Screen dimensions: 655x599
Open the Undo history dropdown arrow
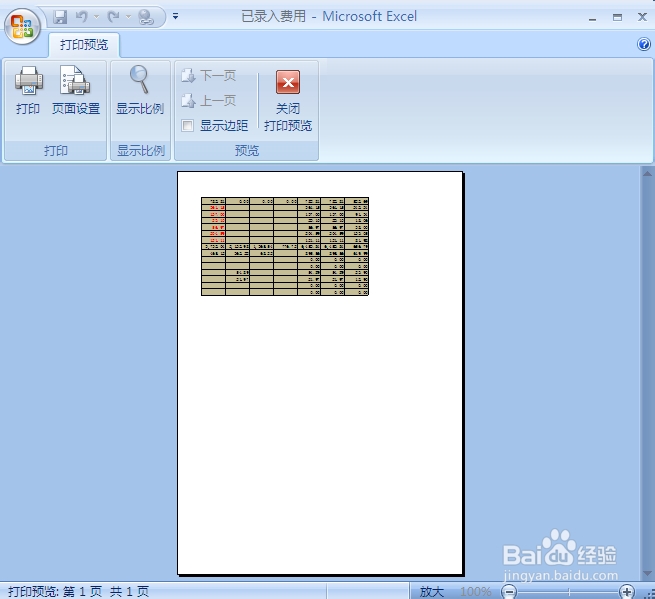(x=96, y=17)
